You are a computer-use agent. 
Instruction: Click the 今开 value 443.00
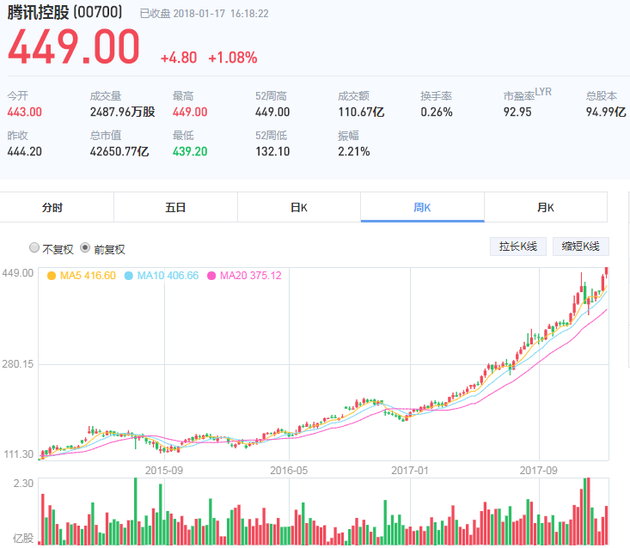(x=25, y=112)
